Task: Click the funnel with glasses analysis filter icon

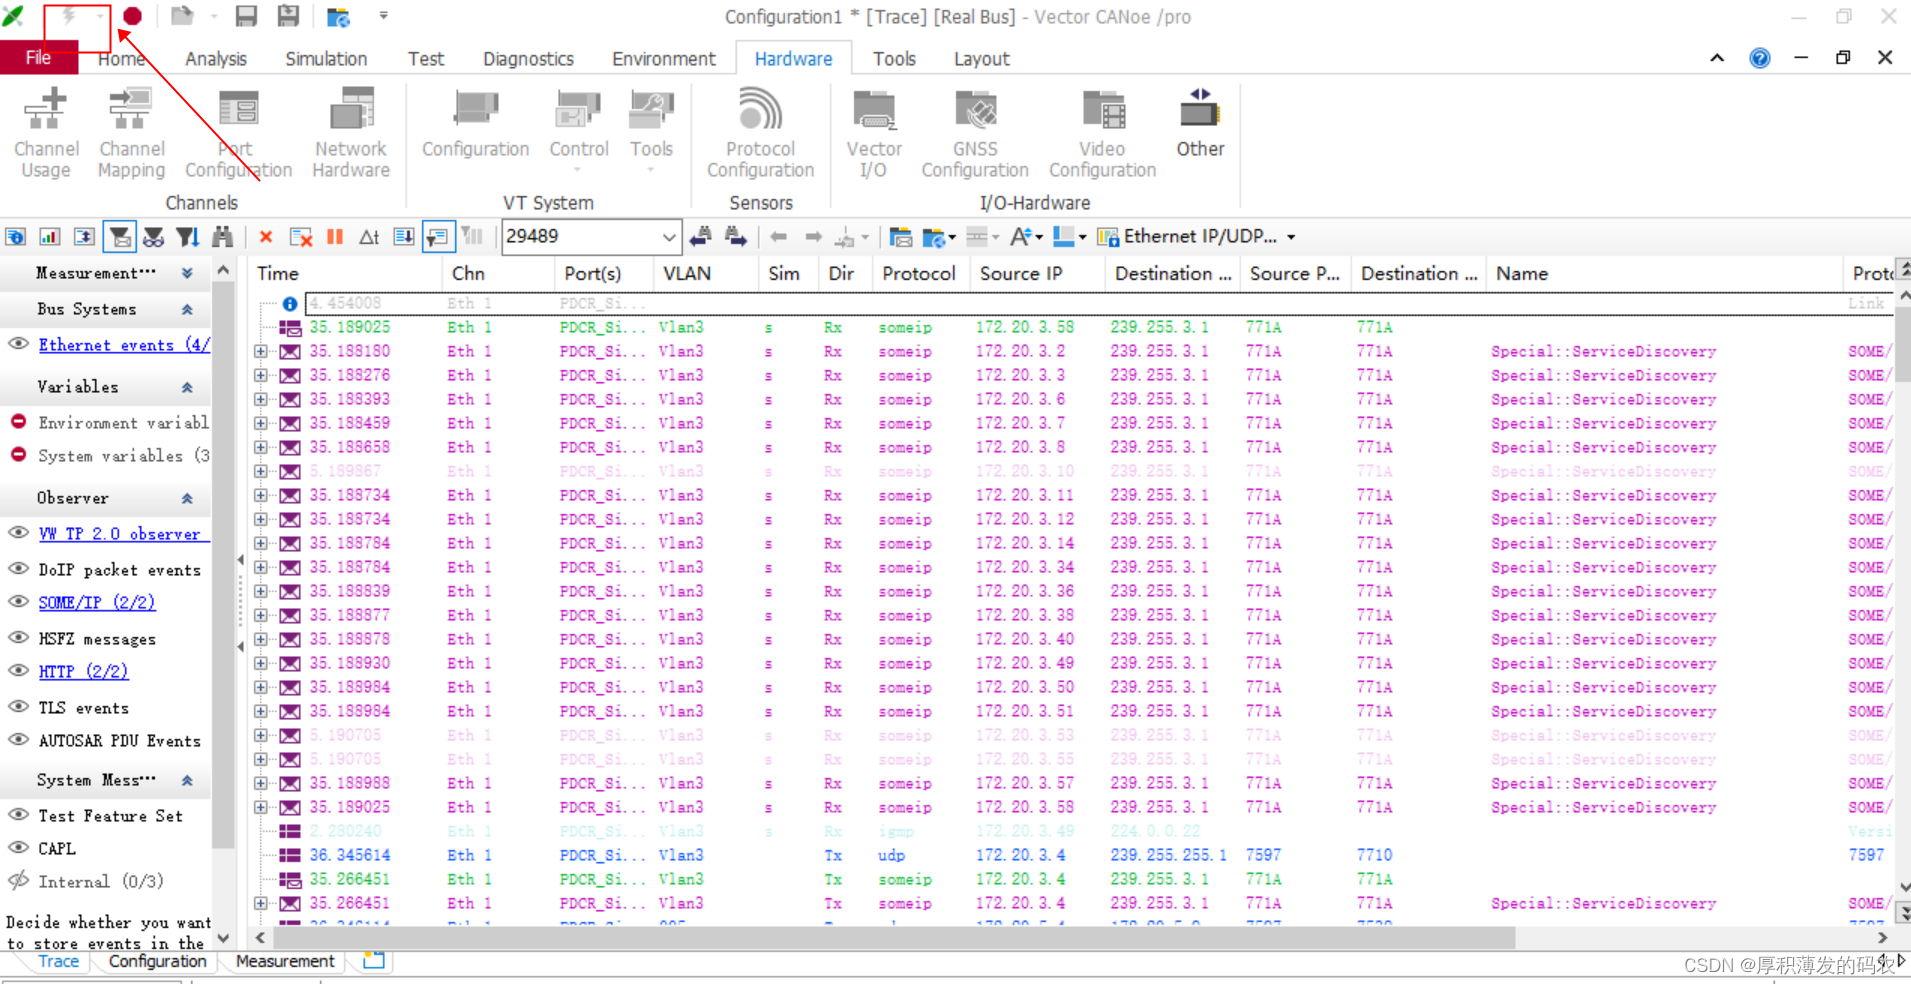Action: tap(153, 237)
